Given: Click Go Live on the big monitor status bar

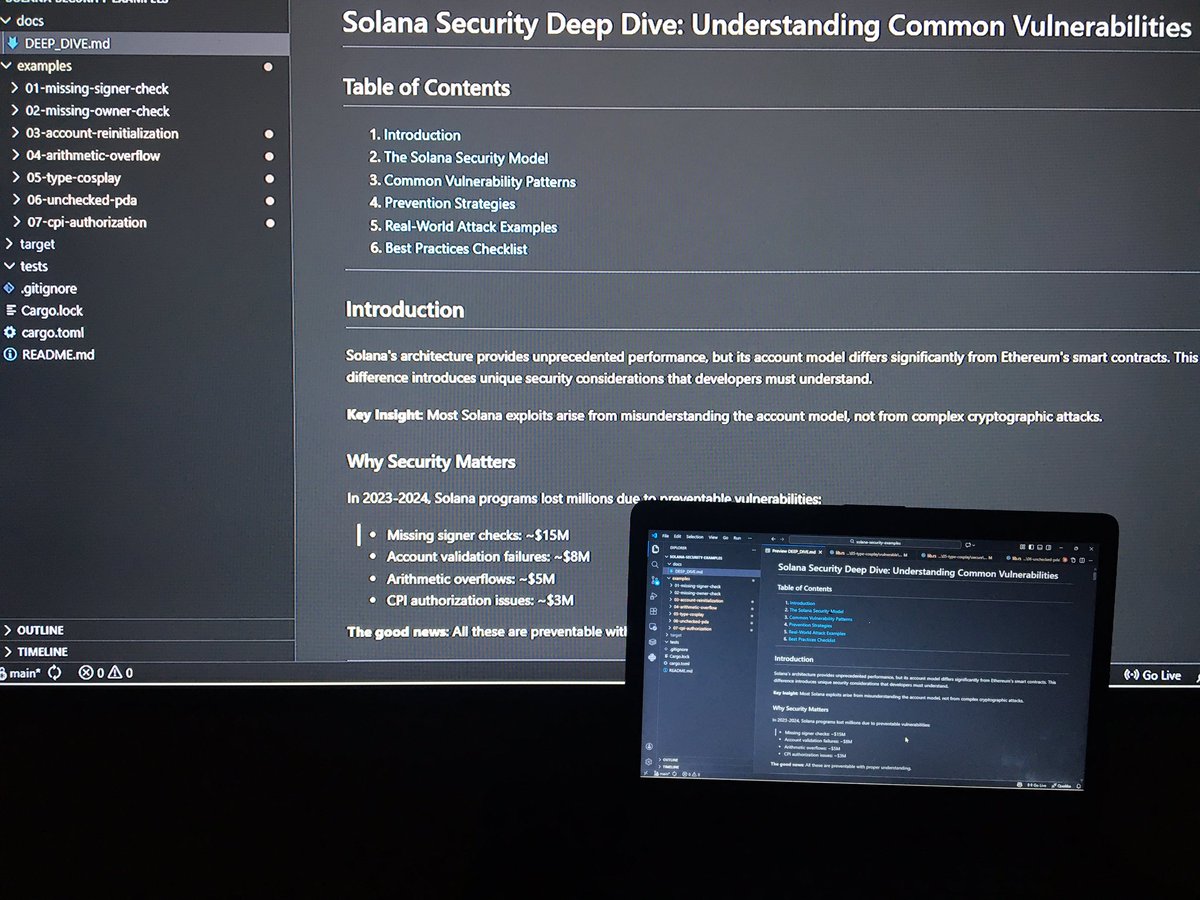Looking at the screenshot, I should (x=1152, y=675).
